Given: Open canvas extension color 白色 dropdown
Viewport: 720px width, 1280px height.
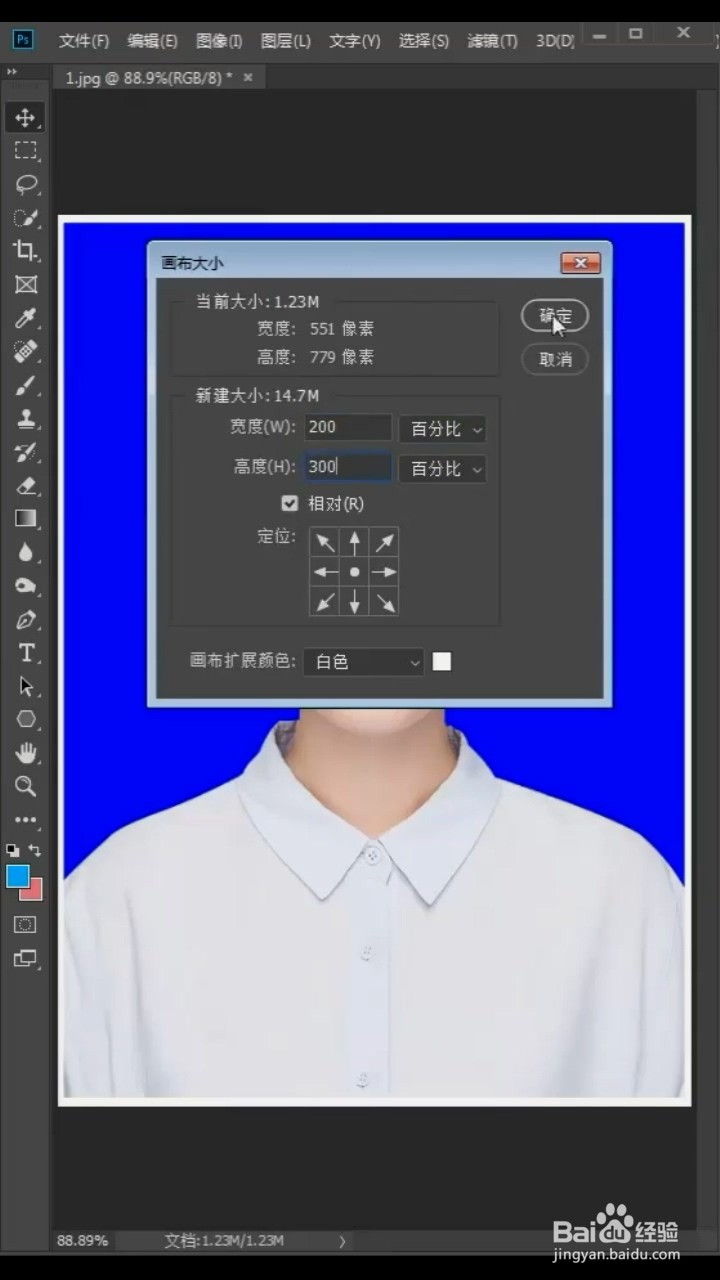Looking at the screenshot, I should [x=364, y=662].
